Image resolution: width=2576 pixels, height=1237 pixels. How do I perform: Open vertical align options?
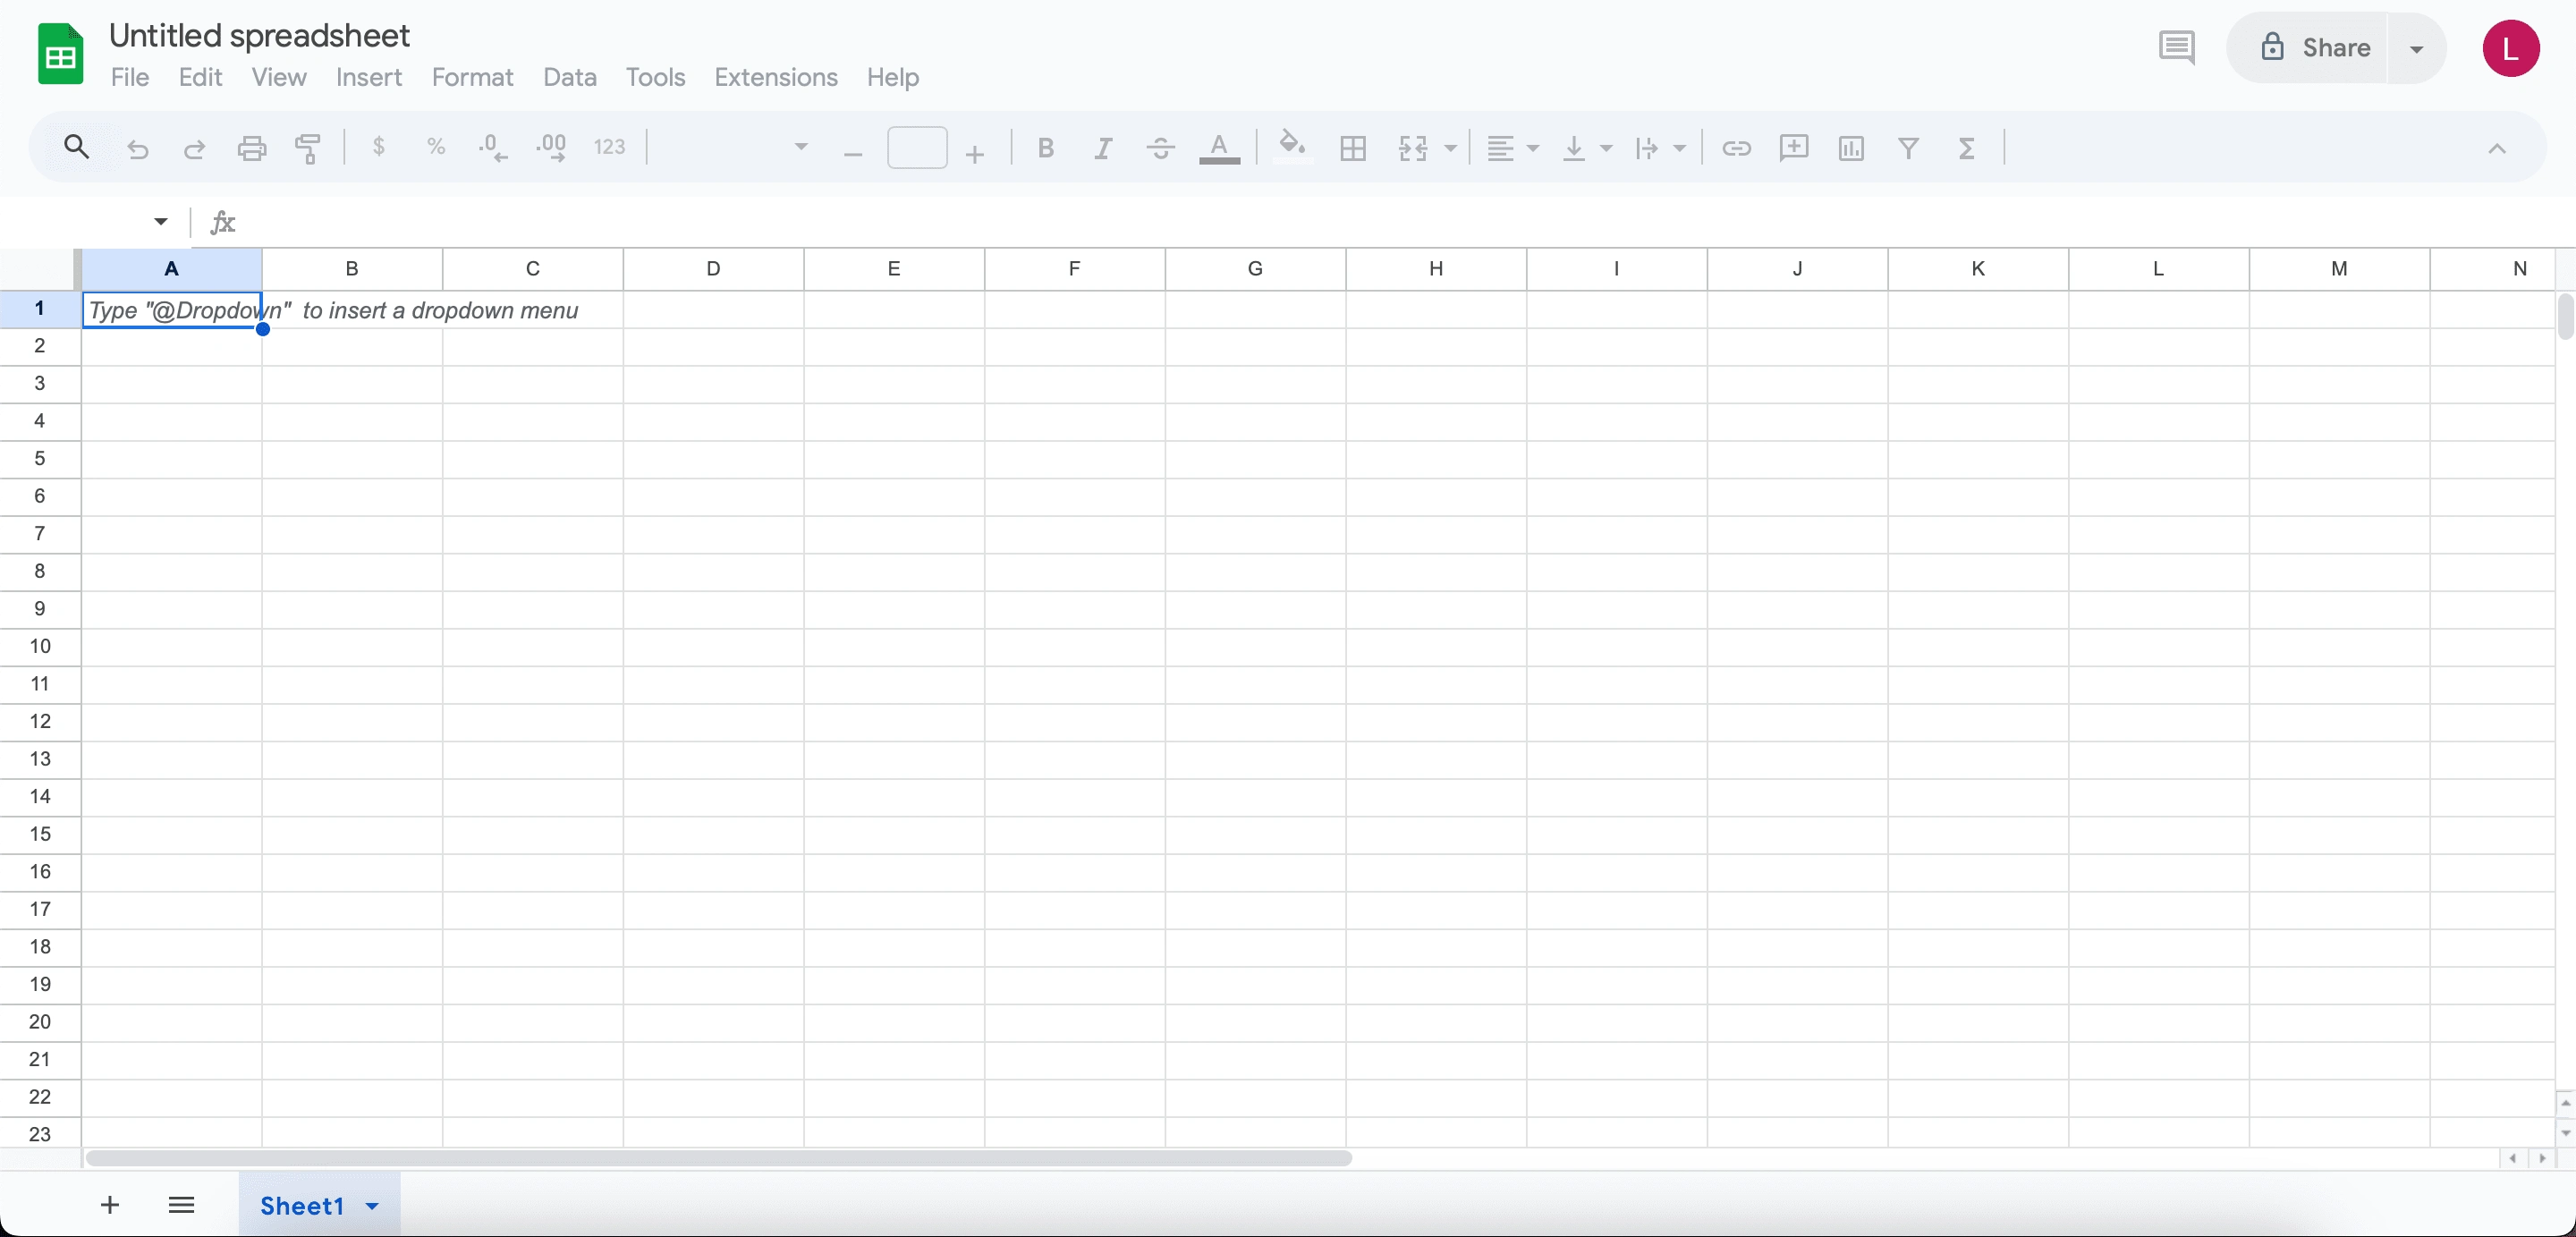[x=1586, y=148]
